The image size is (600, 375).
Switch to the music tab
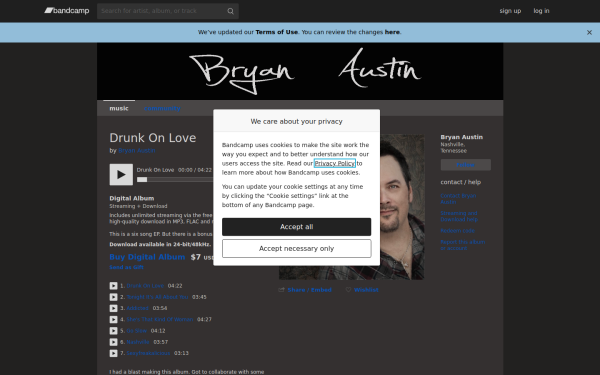pyautogui.click(x=119, y=108)
